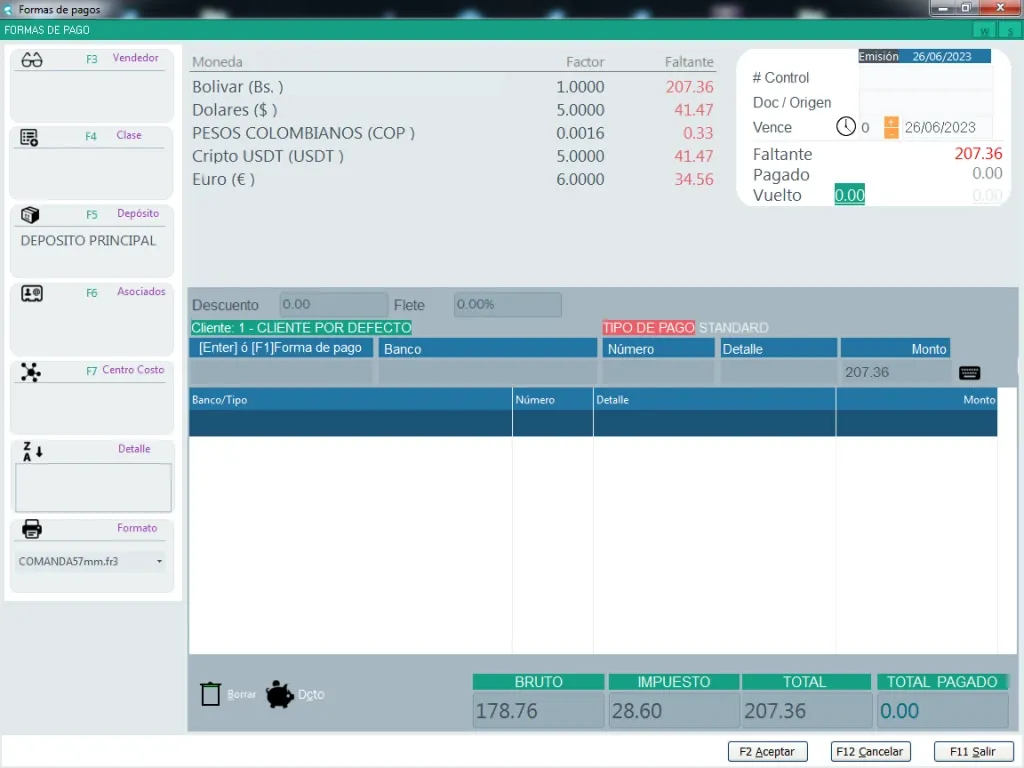Click the Borrar trash can icon
The height and width of the screenshot is (768, 1024).
[x=210, y=694]
